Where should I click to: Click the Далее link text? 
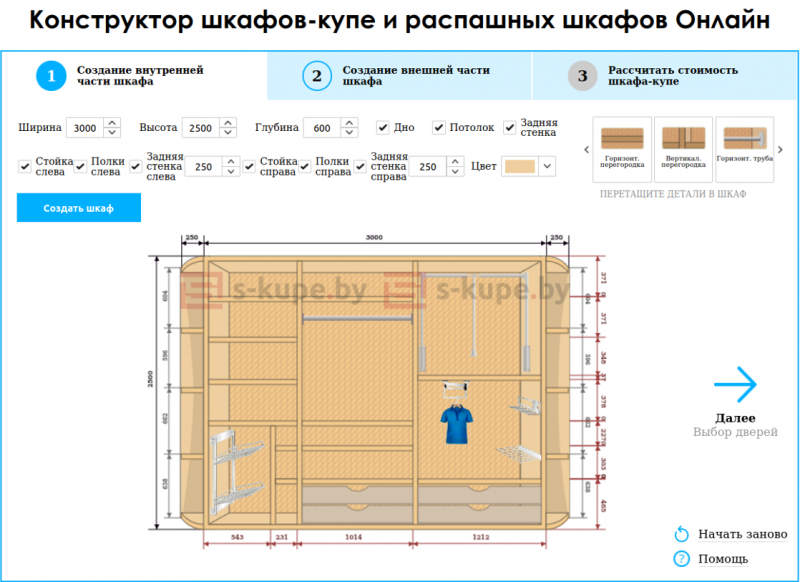pos(735,418)
